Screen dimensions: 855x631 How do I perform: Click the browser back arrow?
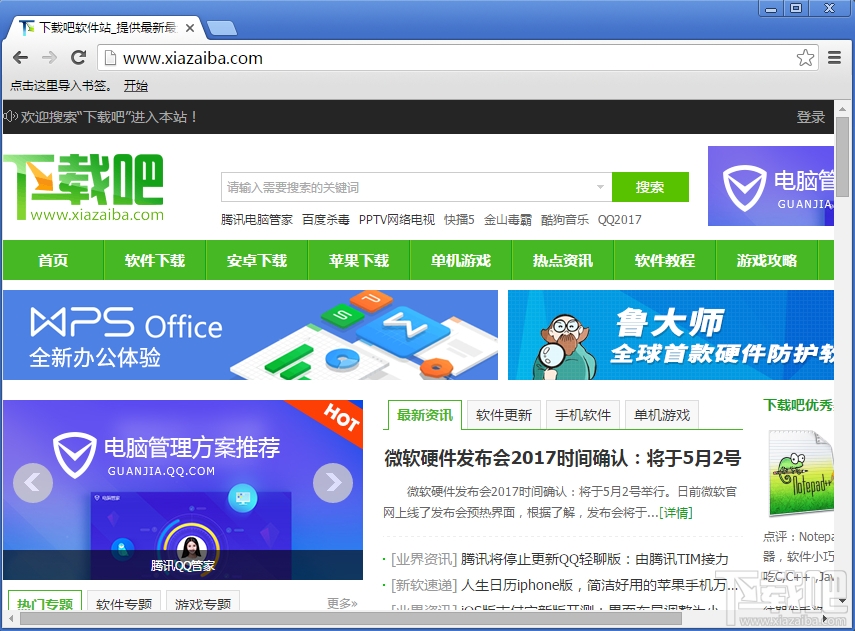coord(21,57)
